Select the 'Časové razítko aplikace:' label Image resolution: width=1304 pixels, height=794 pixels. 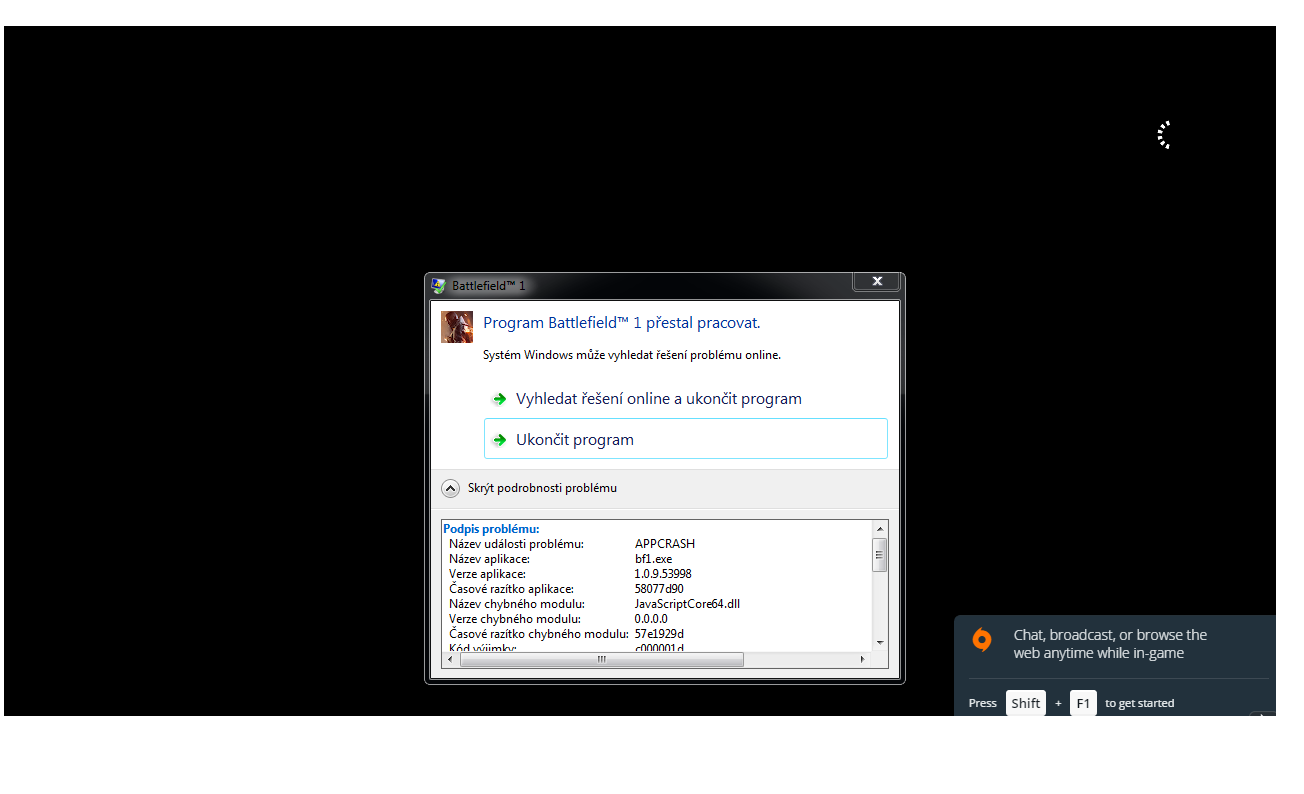511,589
